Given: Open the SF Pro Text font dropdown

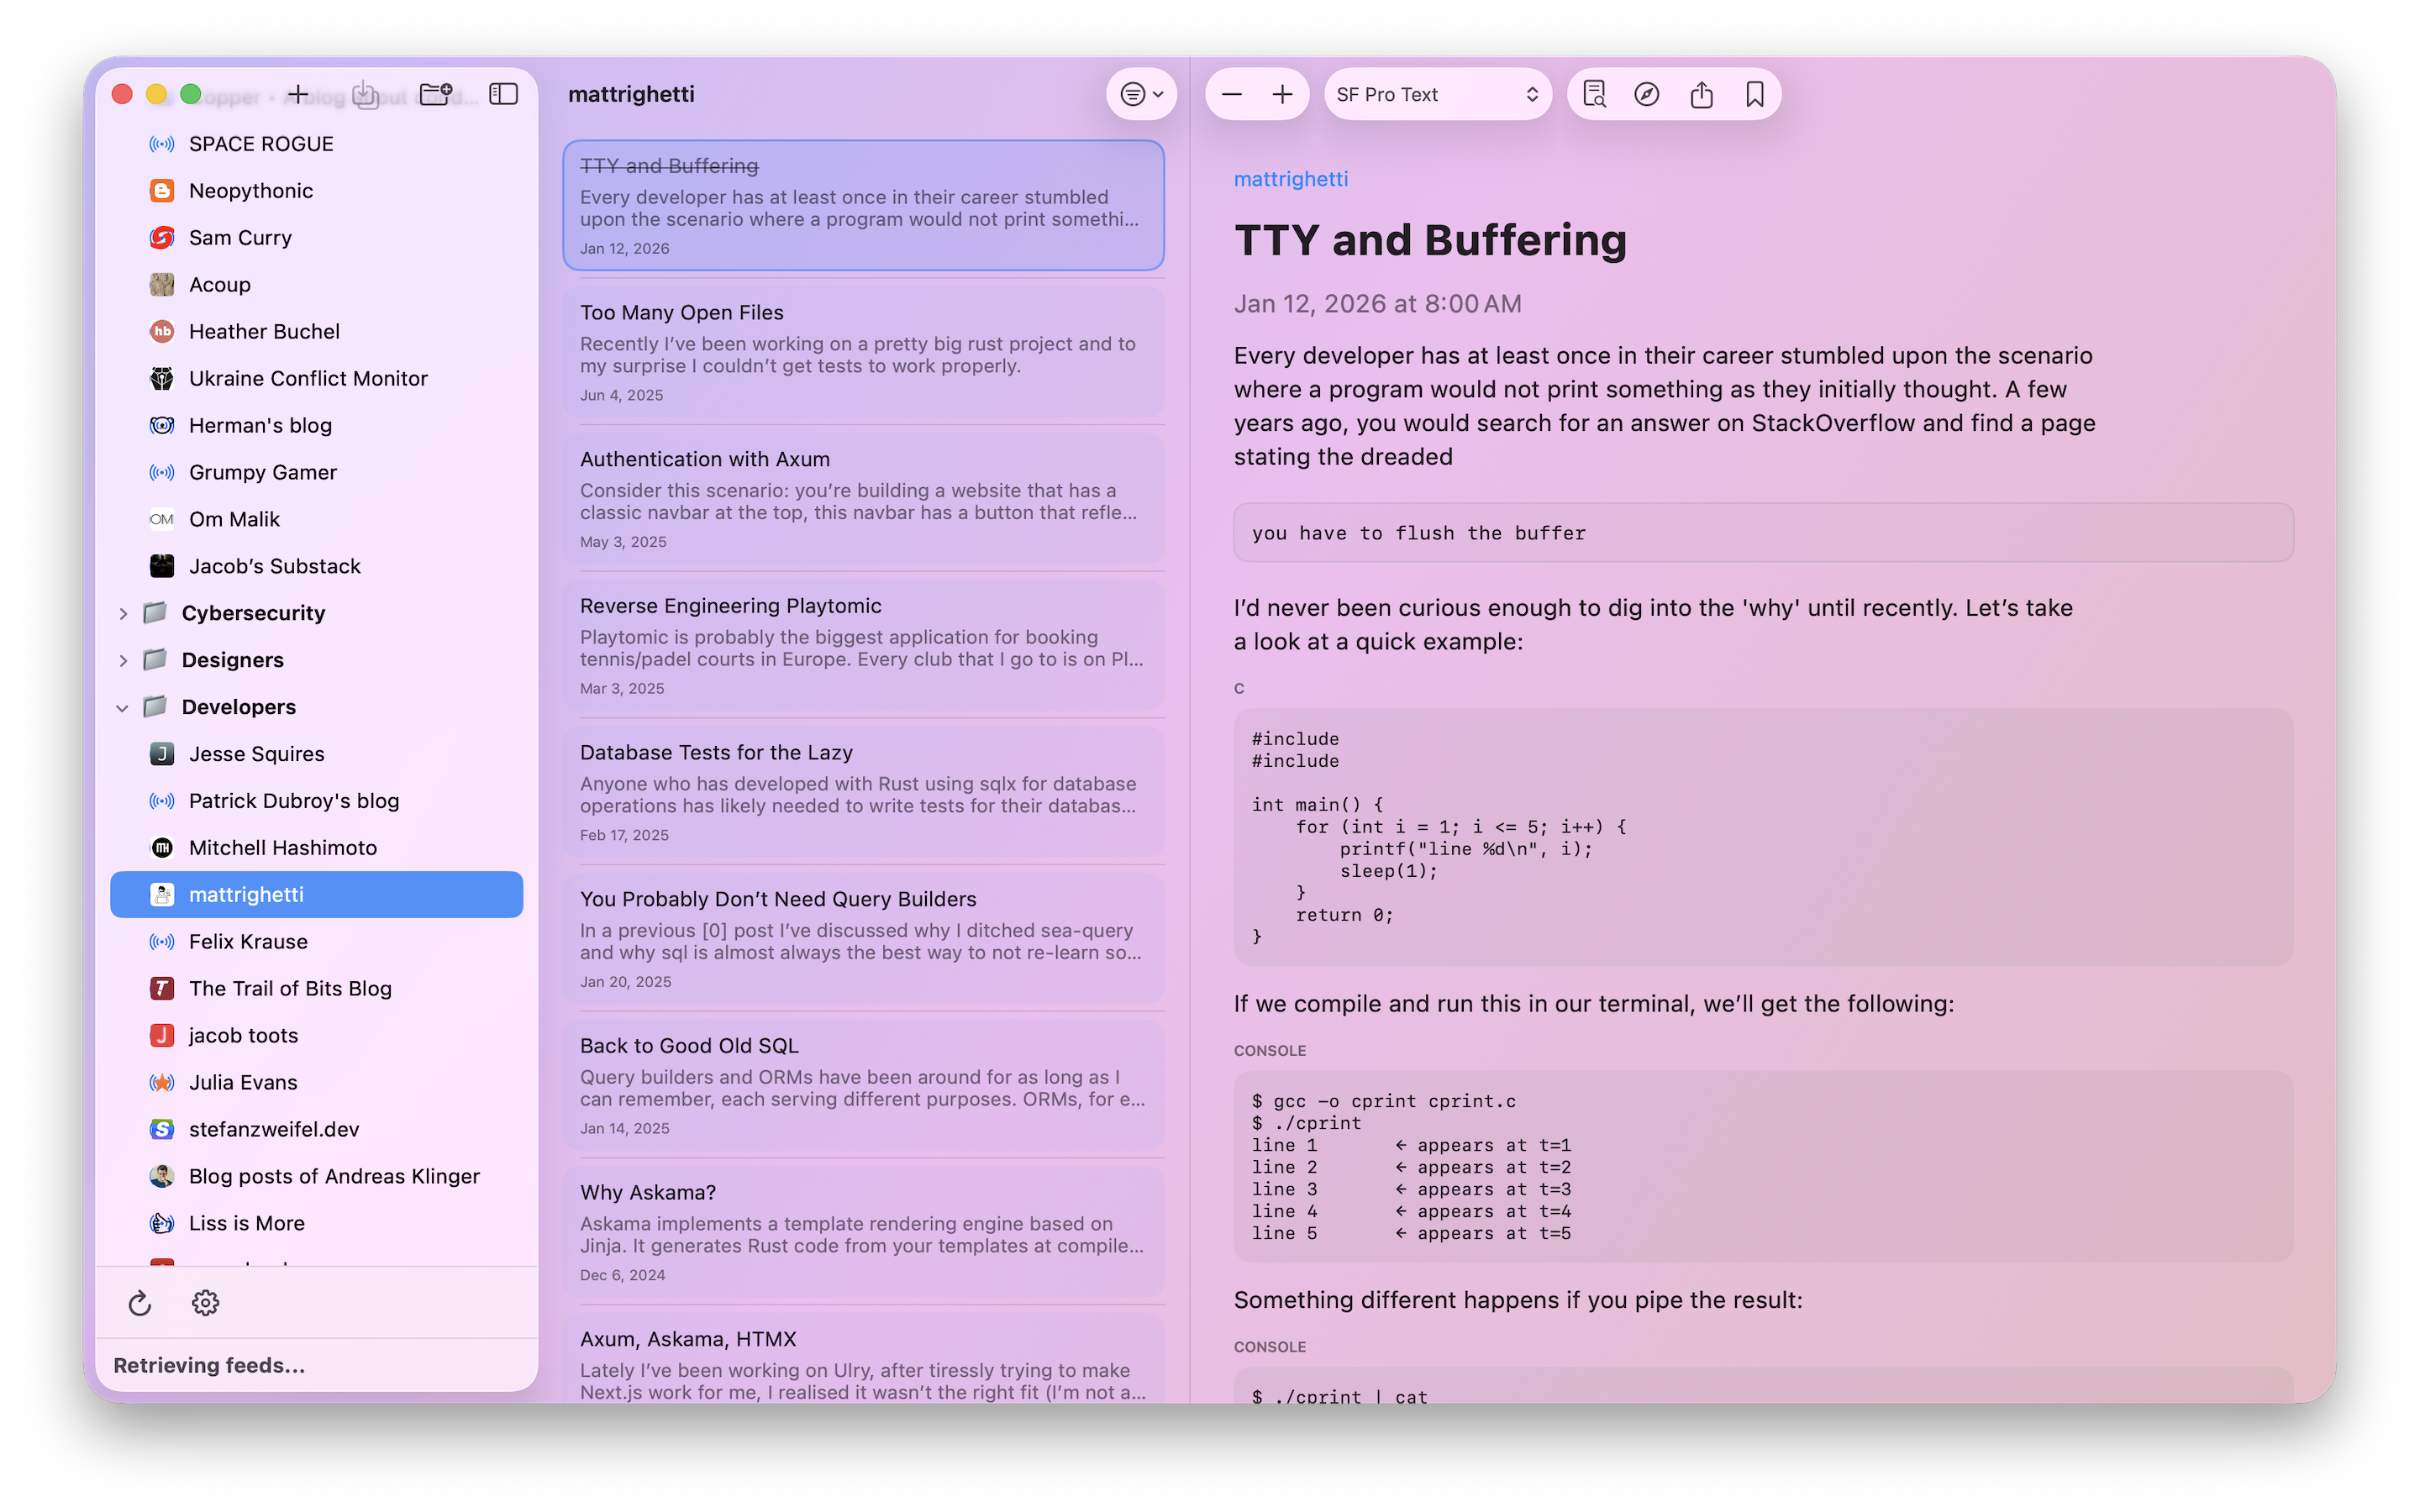Looking at the screenshot, I should 1437,93.
